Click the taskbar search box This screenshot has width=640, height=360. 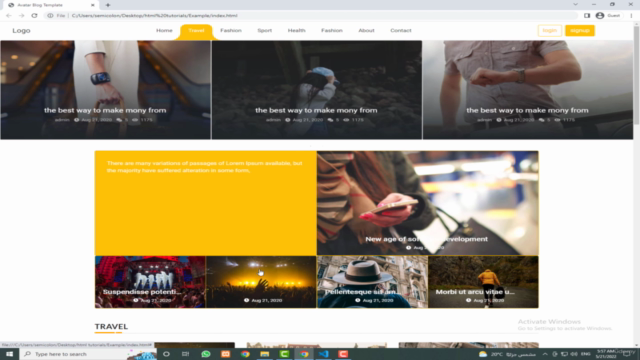88,354
